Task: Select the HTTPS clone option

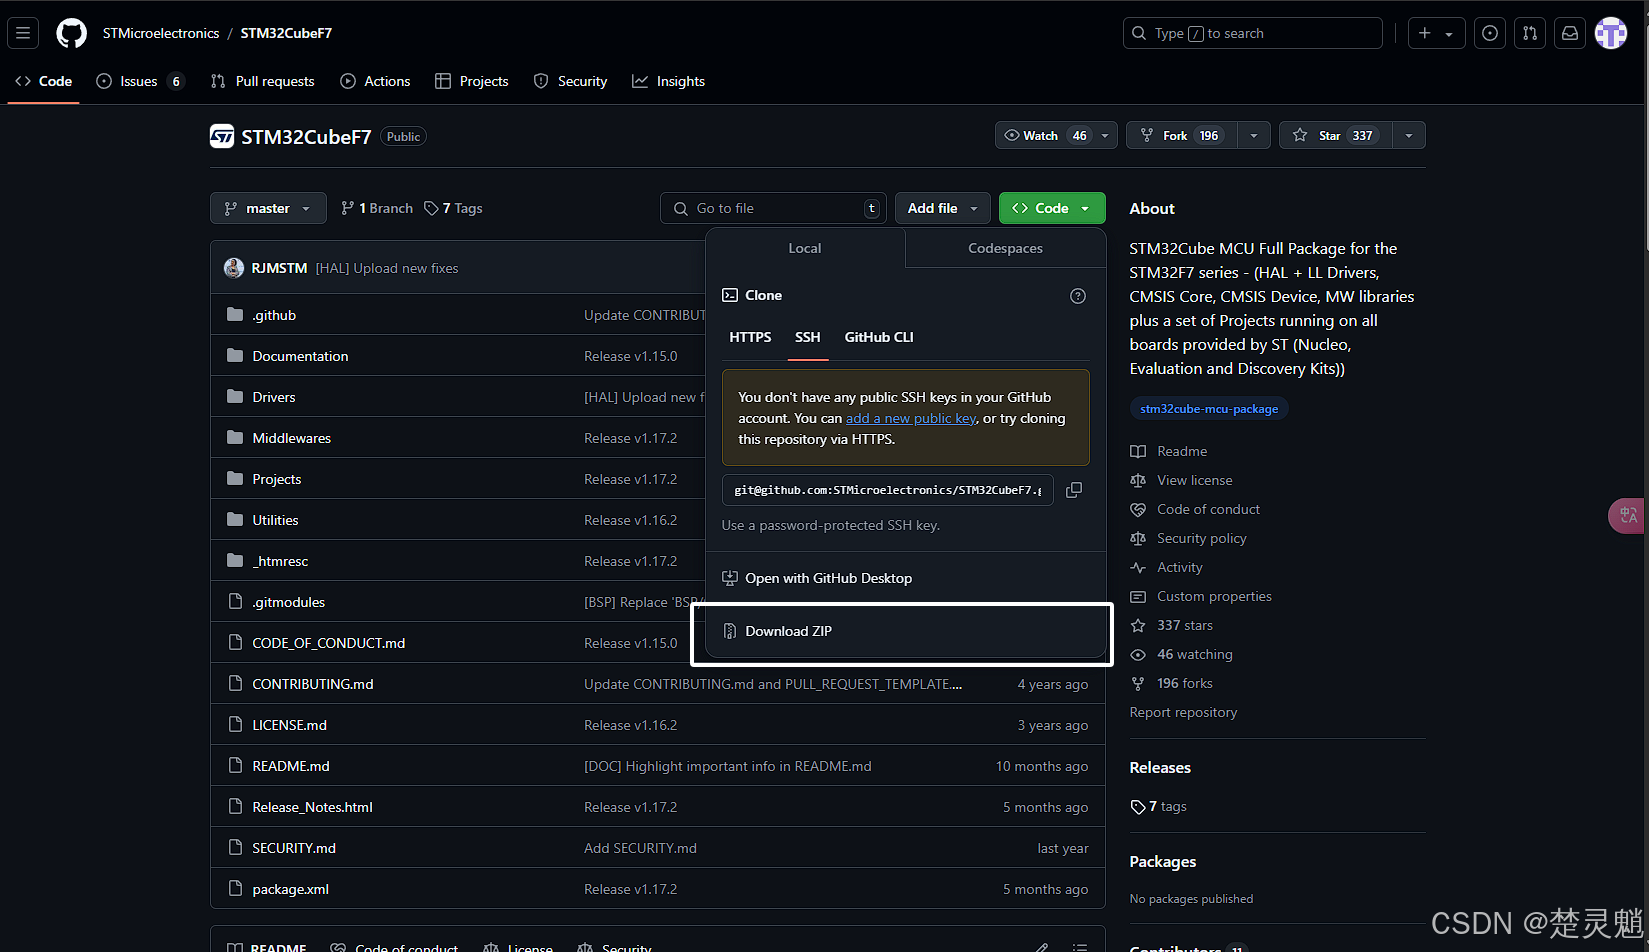Action: click(750, 337)
